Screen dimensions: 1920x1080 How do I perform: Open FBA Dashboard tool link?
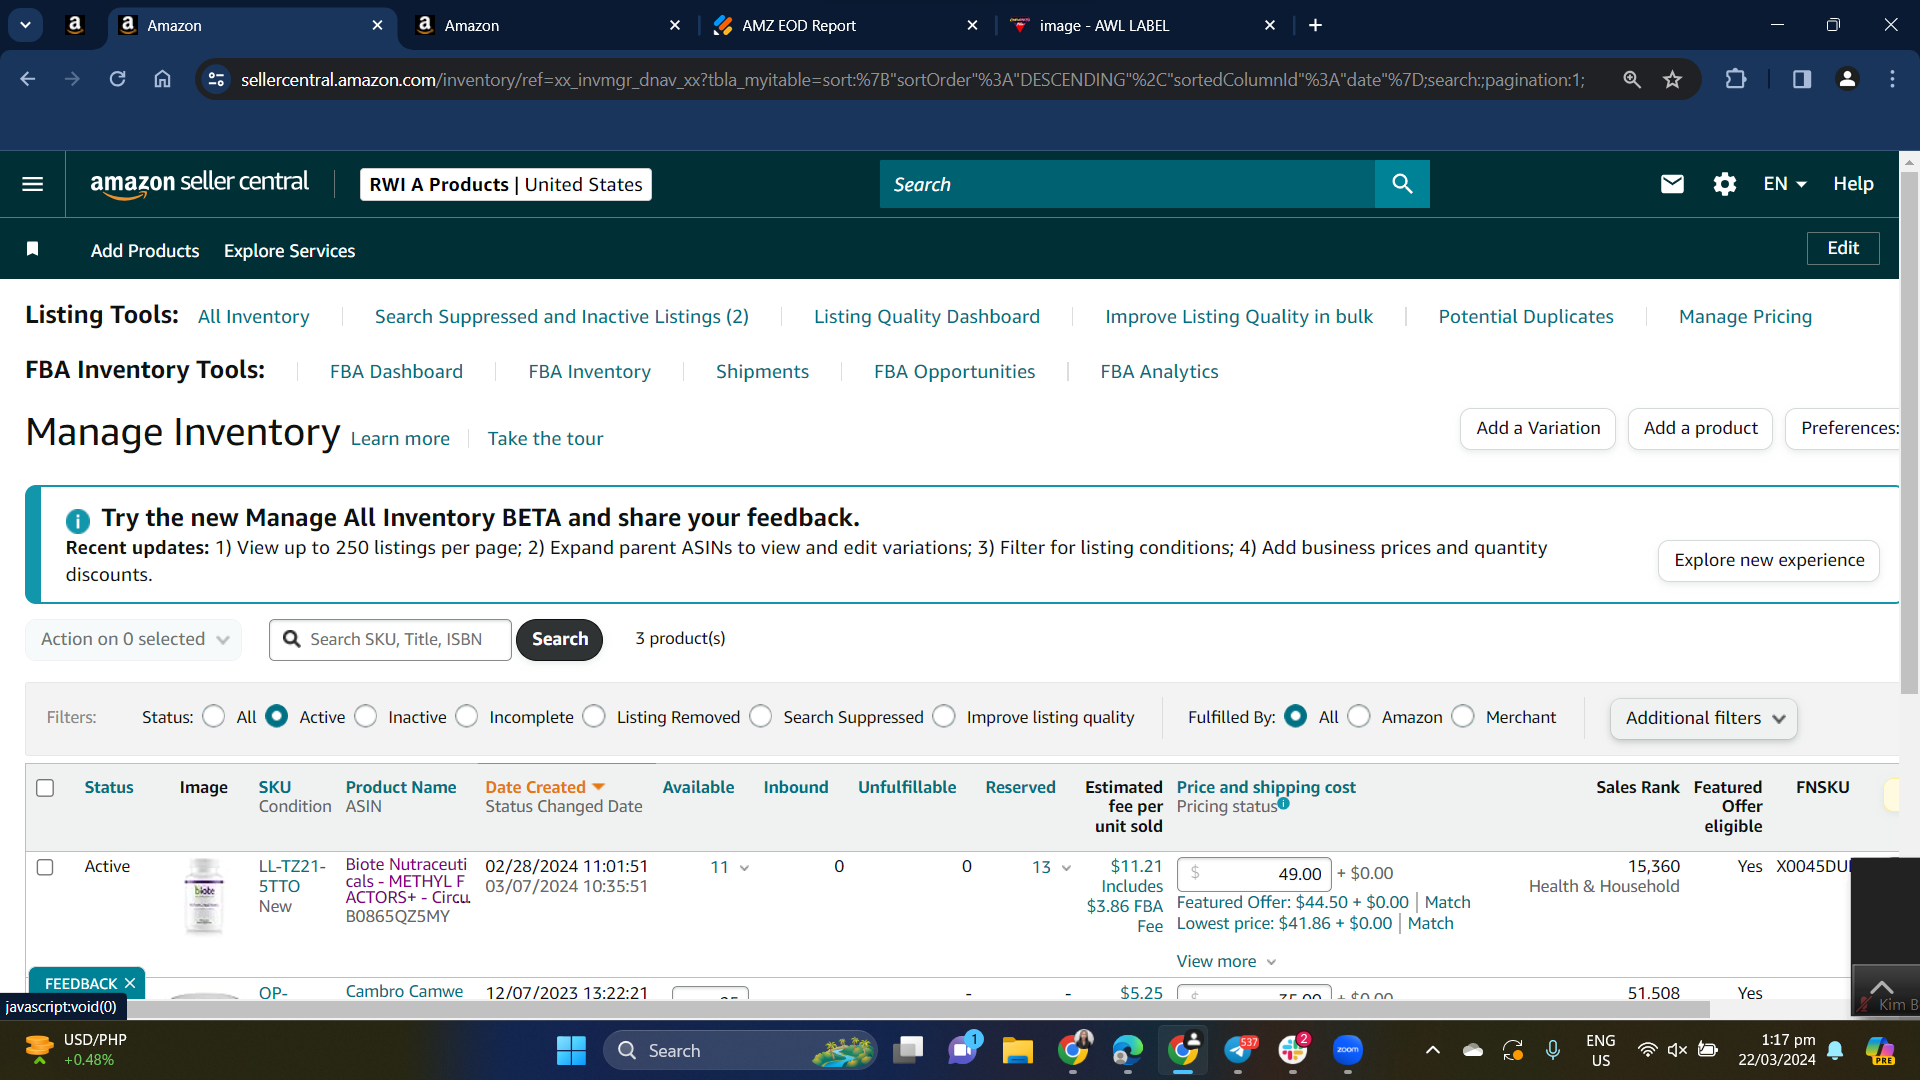click(x=396, y=371)
